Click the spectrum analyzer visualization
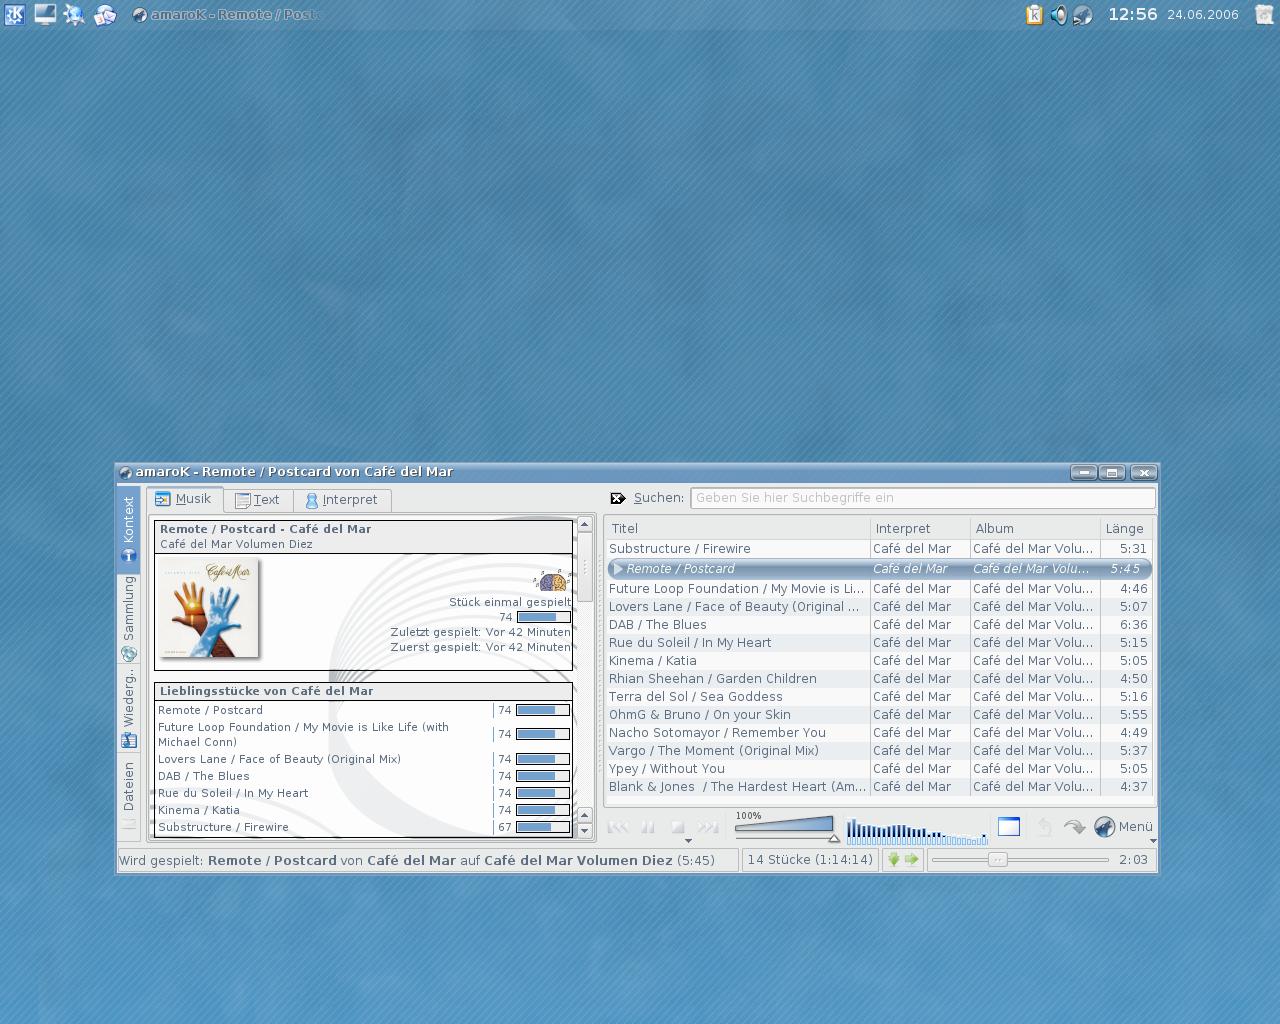The height and width of the screenshot is (1024, 1280). click(916, 829)
